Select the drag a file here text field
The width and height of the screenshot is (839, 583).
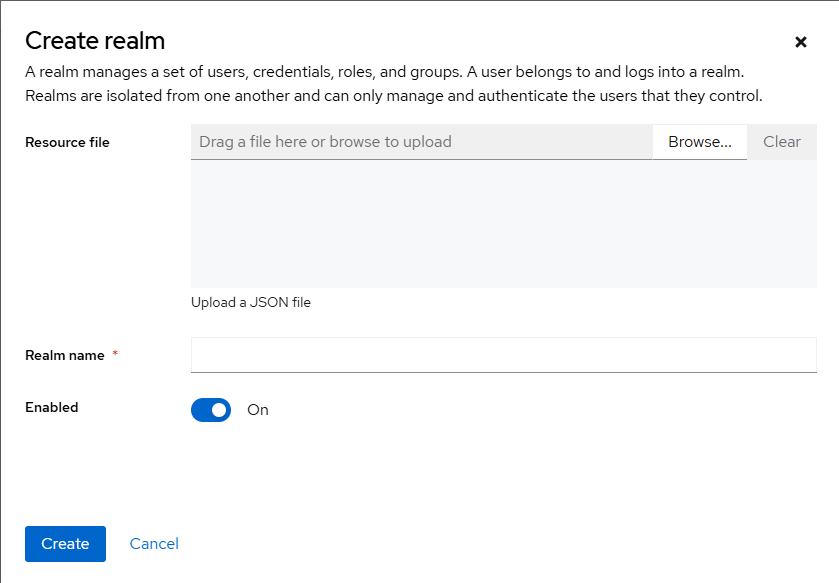pos(420,142)
